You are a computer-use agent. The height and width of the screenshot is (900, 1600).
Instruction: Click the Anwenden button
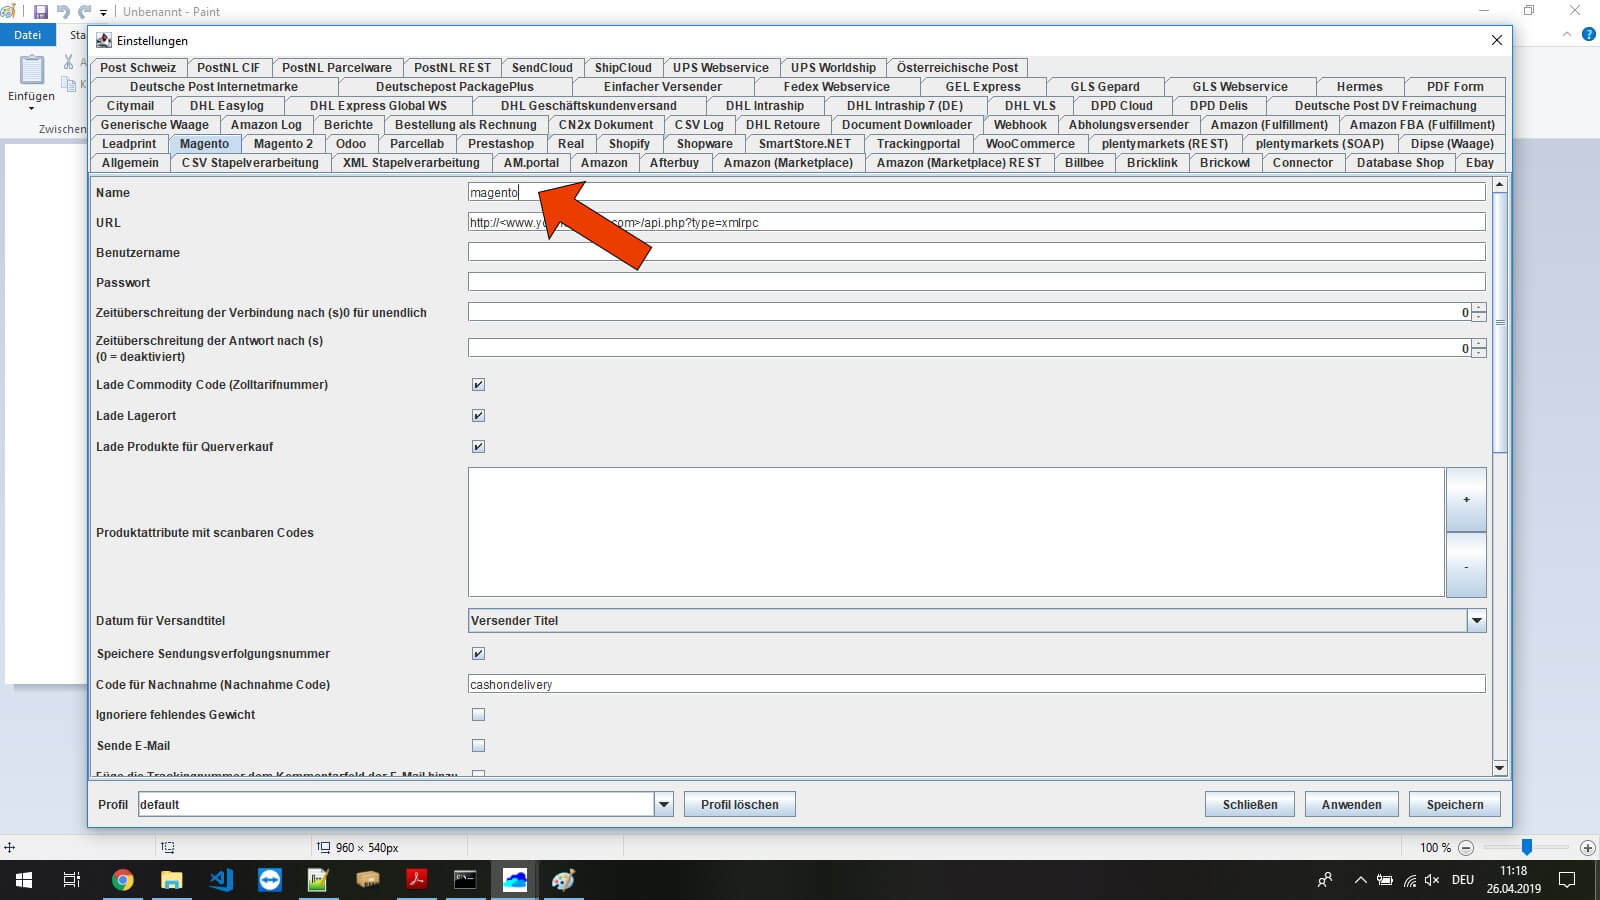(x=1351, y=805)
